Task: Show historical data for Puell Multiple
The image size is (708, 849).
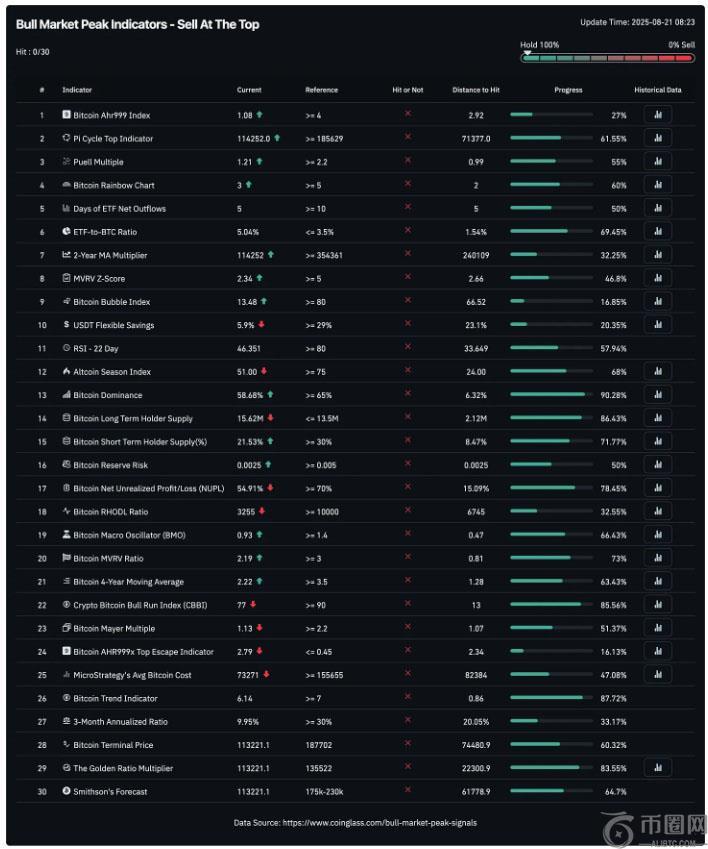Action: (x=657, y=161)
